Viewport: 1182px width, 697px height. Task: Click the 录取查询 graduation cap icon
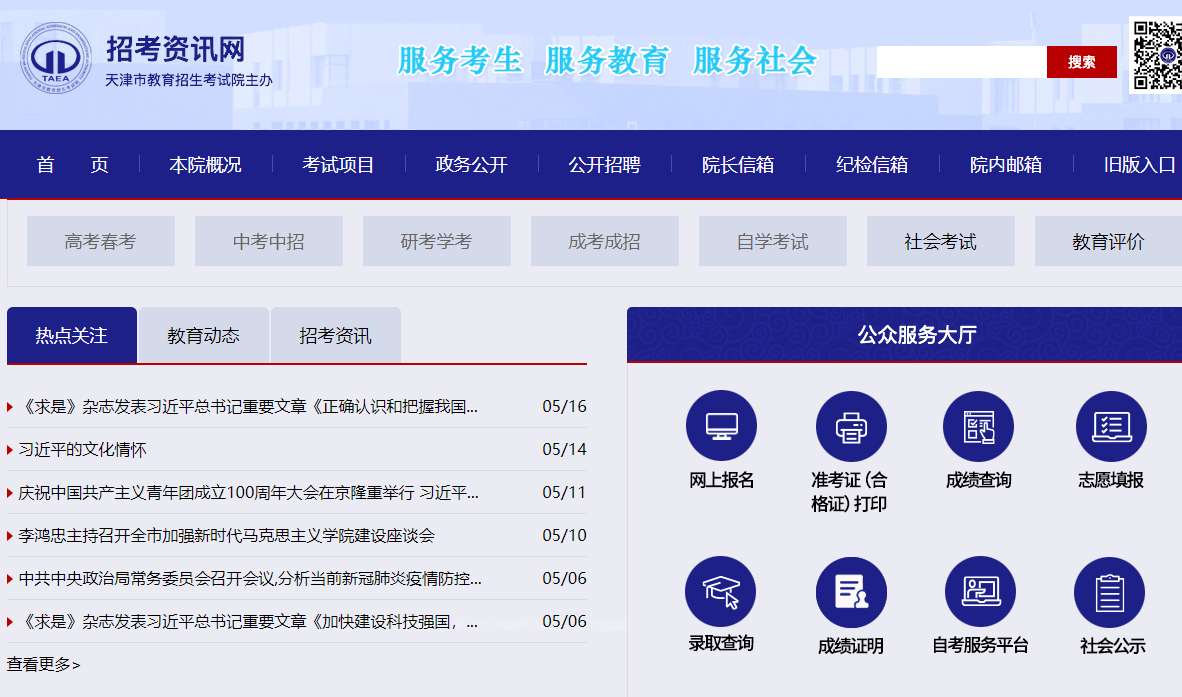(720, 591)
